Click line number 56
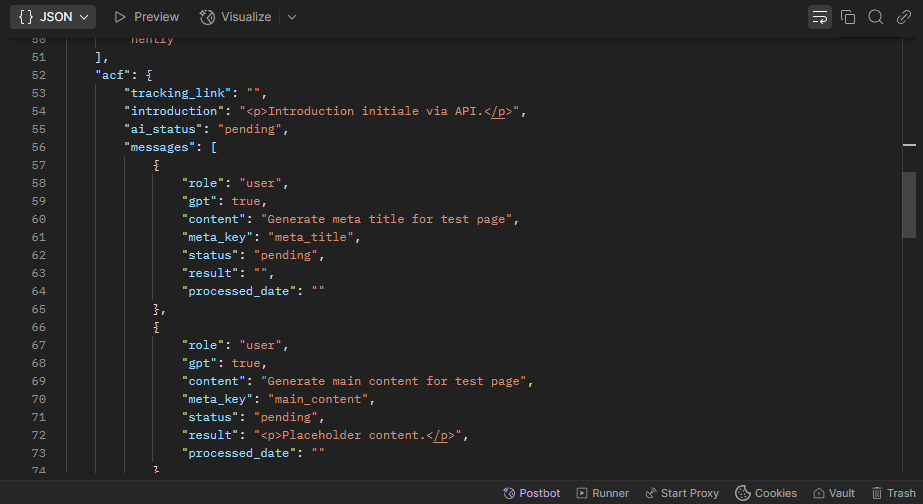 click(x=38, y=147)
